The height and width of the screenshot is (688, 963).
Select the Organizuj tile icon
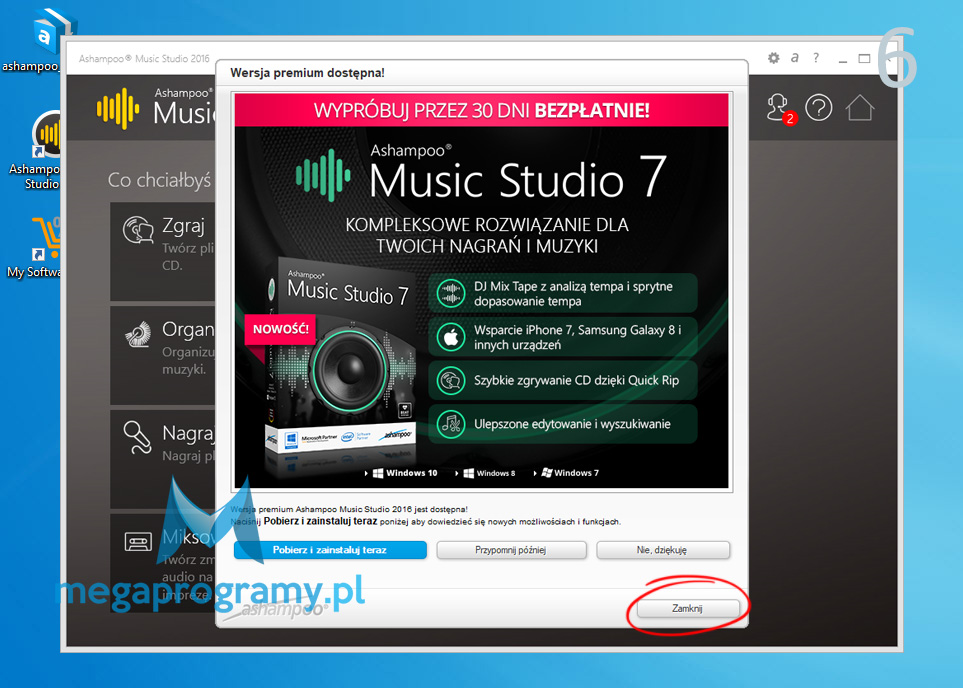pyautogui.click(x=138, y=334)
